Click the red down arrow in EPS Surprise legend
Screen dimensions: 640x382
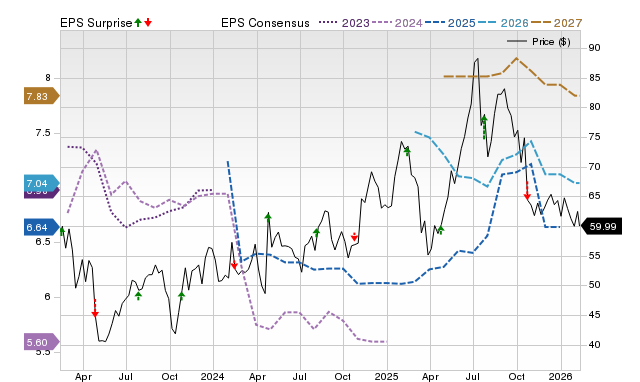[x=148, y=22]
